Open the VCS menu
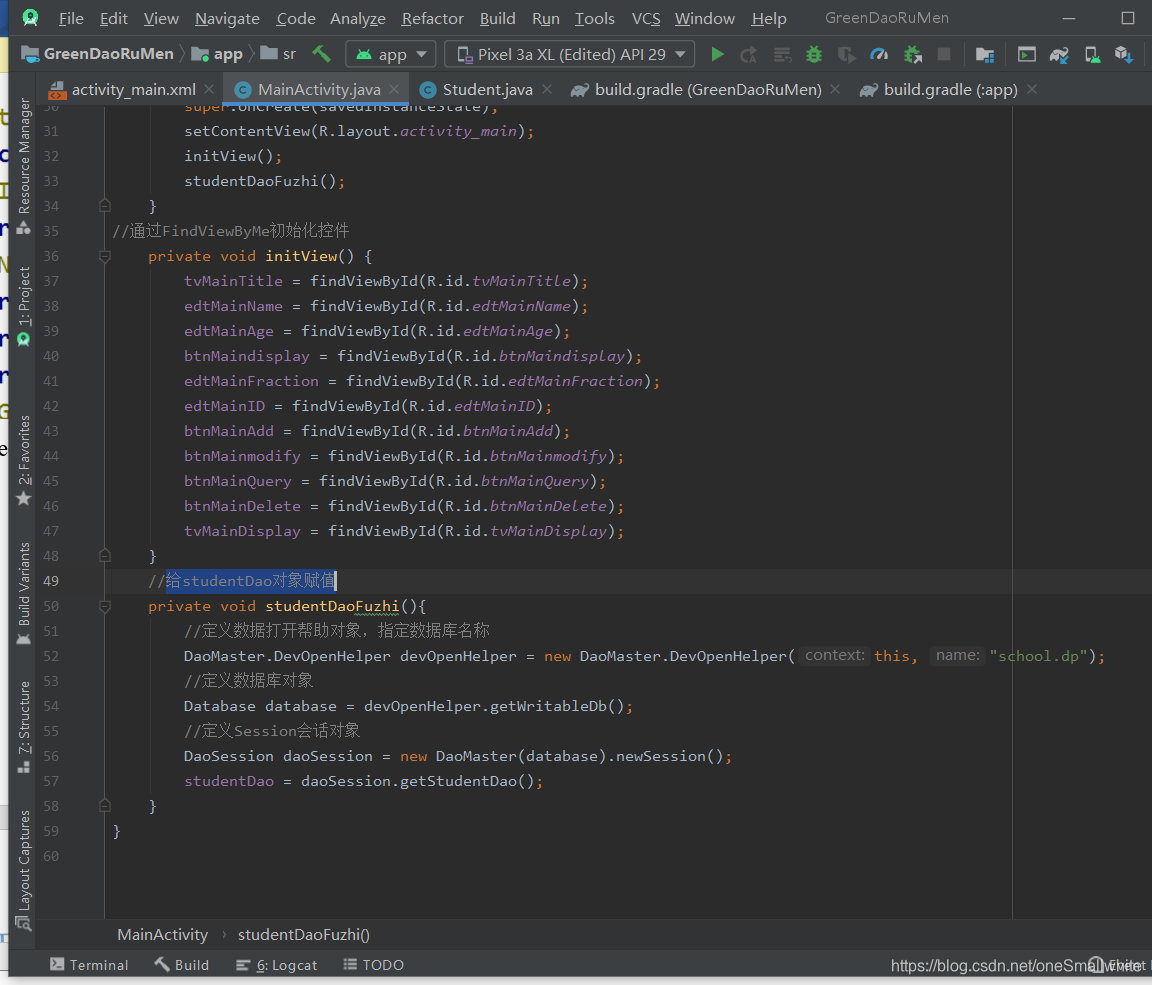1152x985 pixels. tap(646, 18)
